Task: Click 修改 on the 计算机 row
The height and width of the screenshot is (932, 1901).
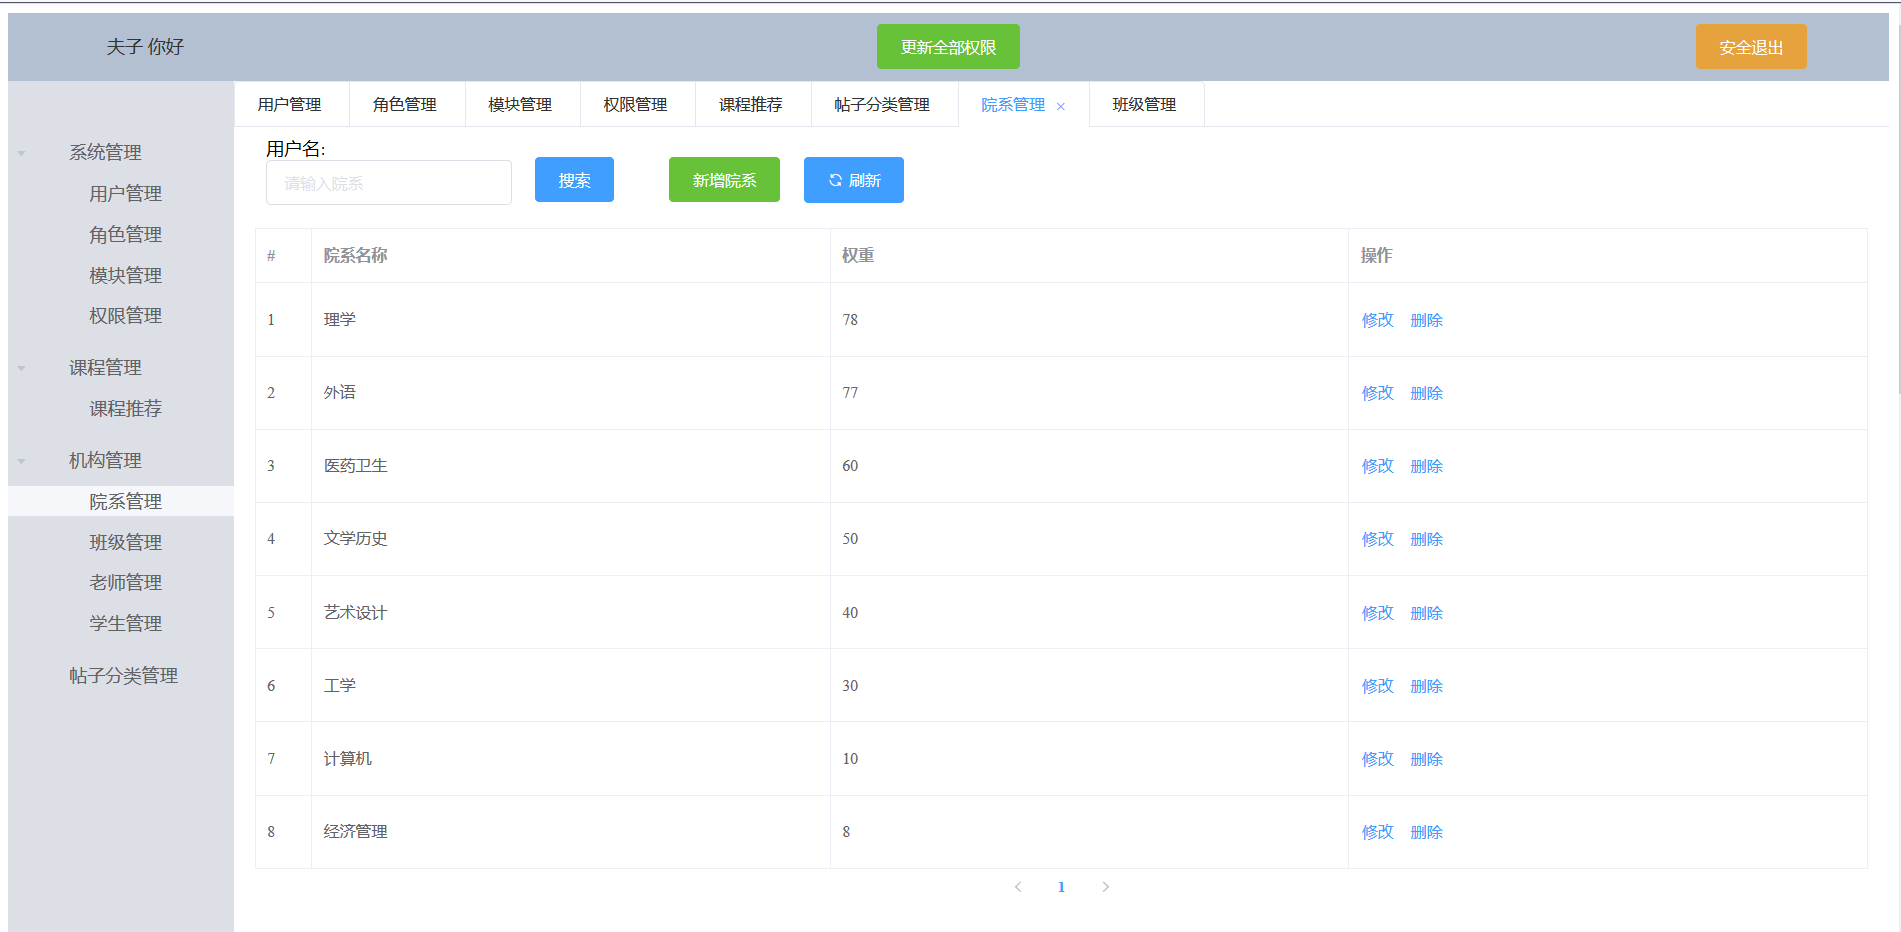Action: coord(1377,759)
